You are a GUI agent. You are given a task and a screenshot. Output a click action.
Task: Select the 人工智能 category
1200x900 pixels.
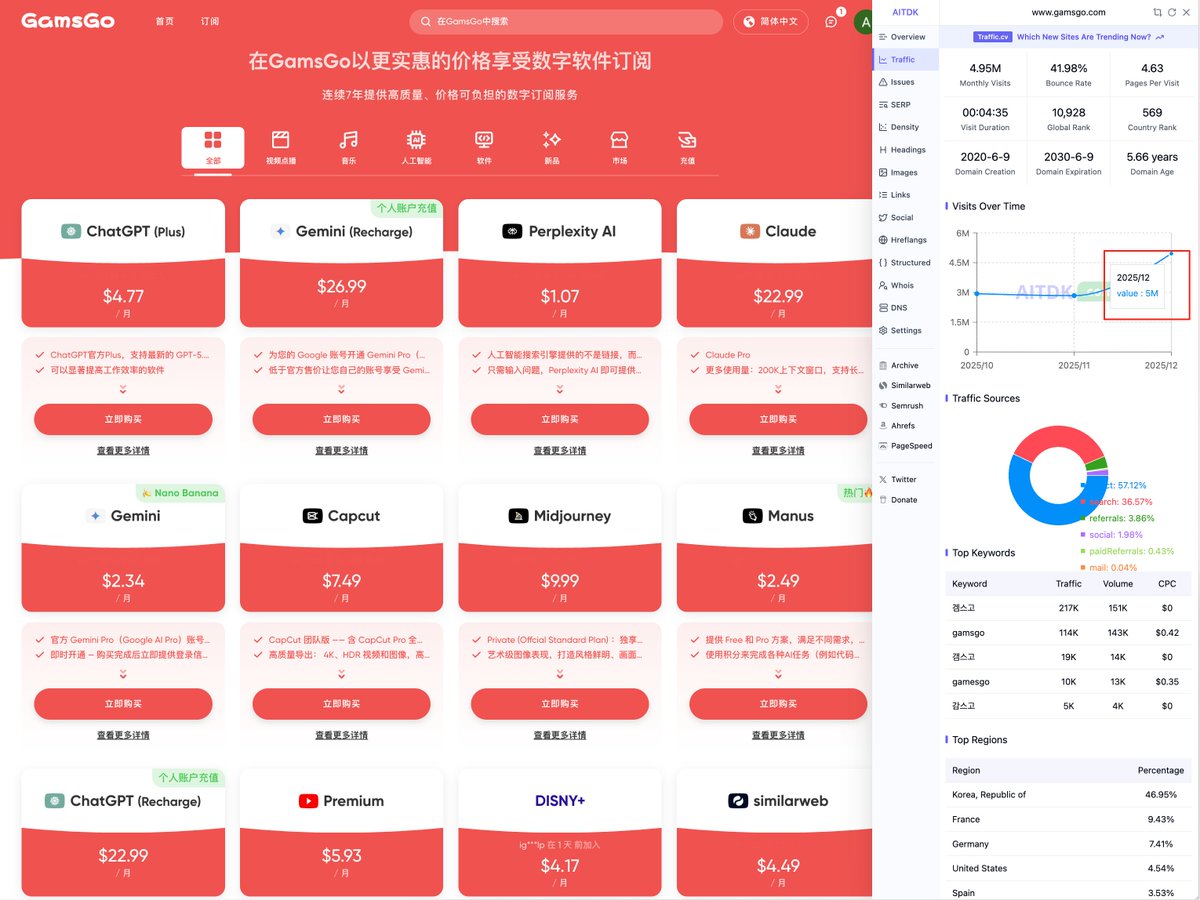pyautogui.click(x=416, y=147)
